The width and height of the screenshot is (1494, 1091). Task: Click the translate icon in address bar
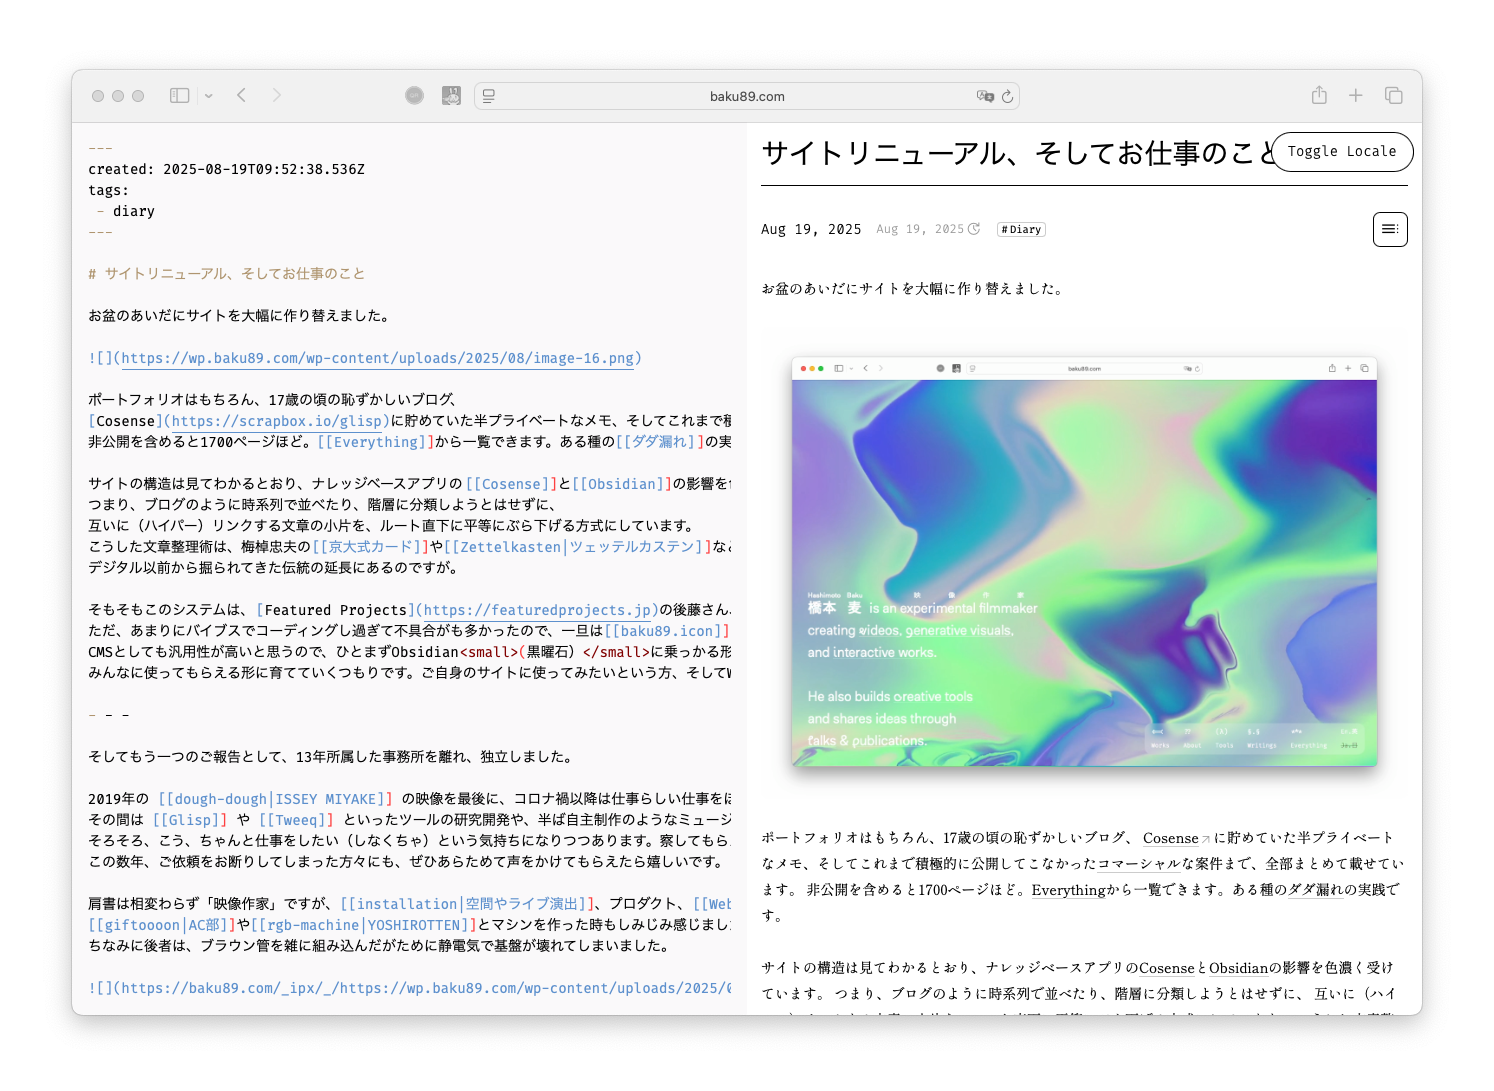coord(985,96)
